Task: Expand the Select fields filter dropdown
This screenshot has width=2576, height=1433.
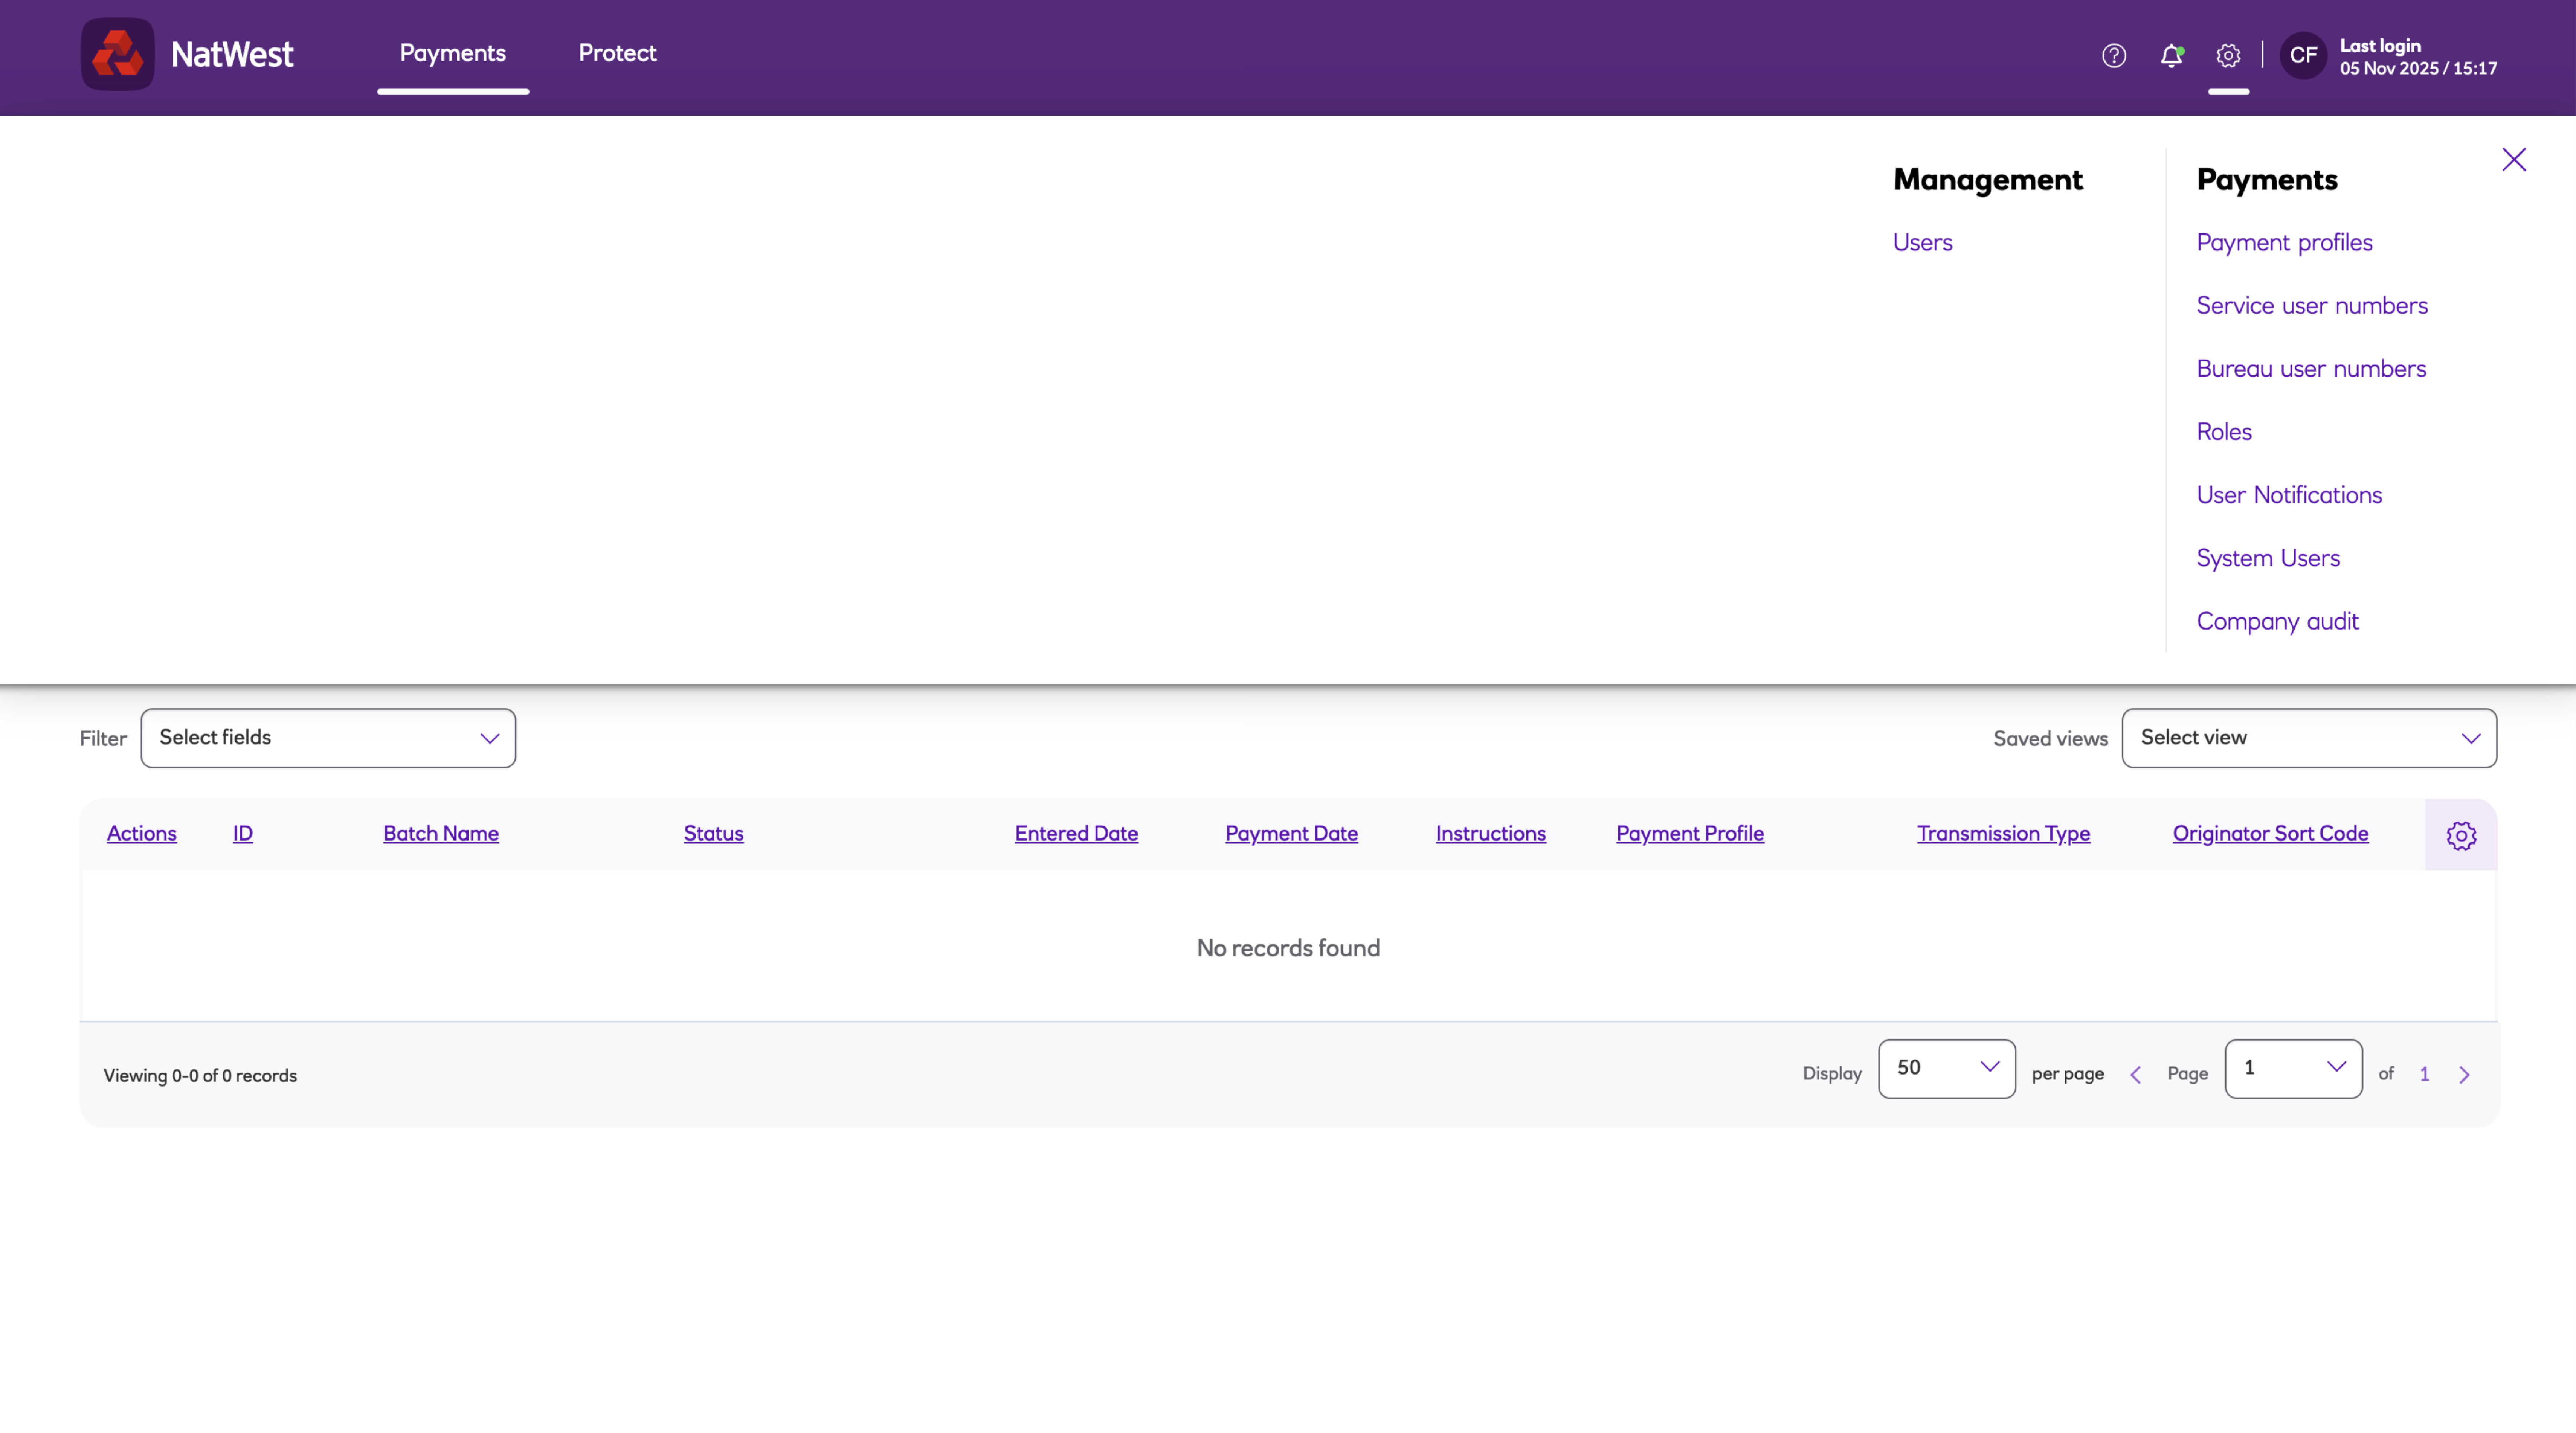Action: point(328,738)
